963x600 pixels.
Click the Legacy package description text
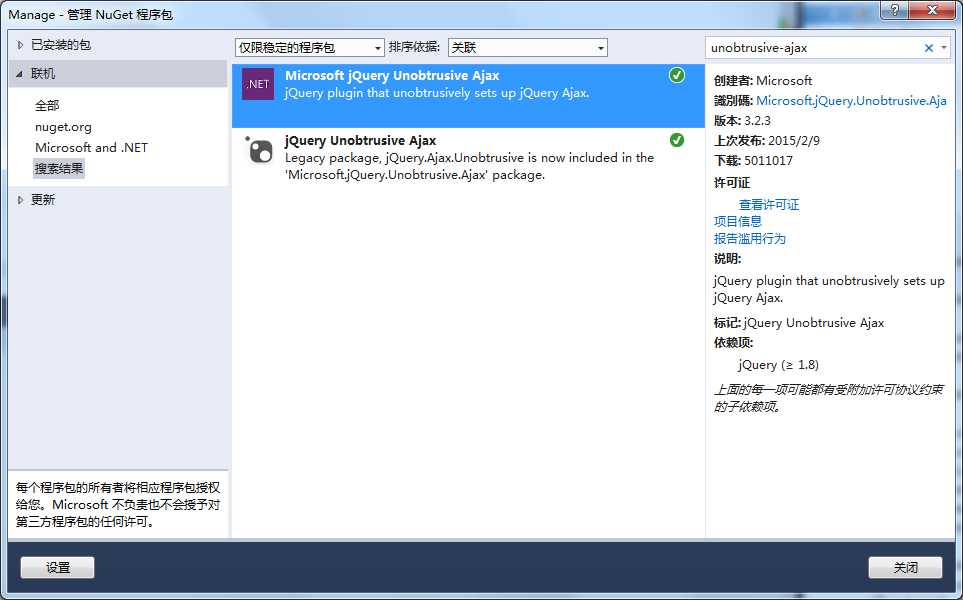(x=469, y=166)
